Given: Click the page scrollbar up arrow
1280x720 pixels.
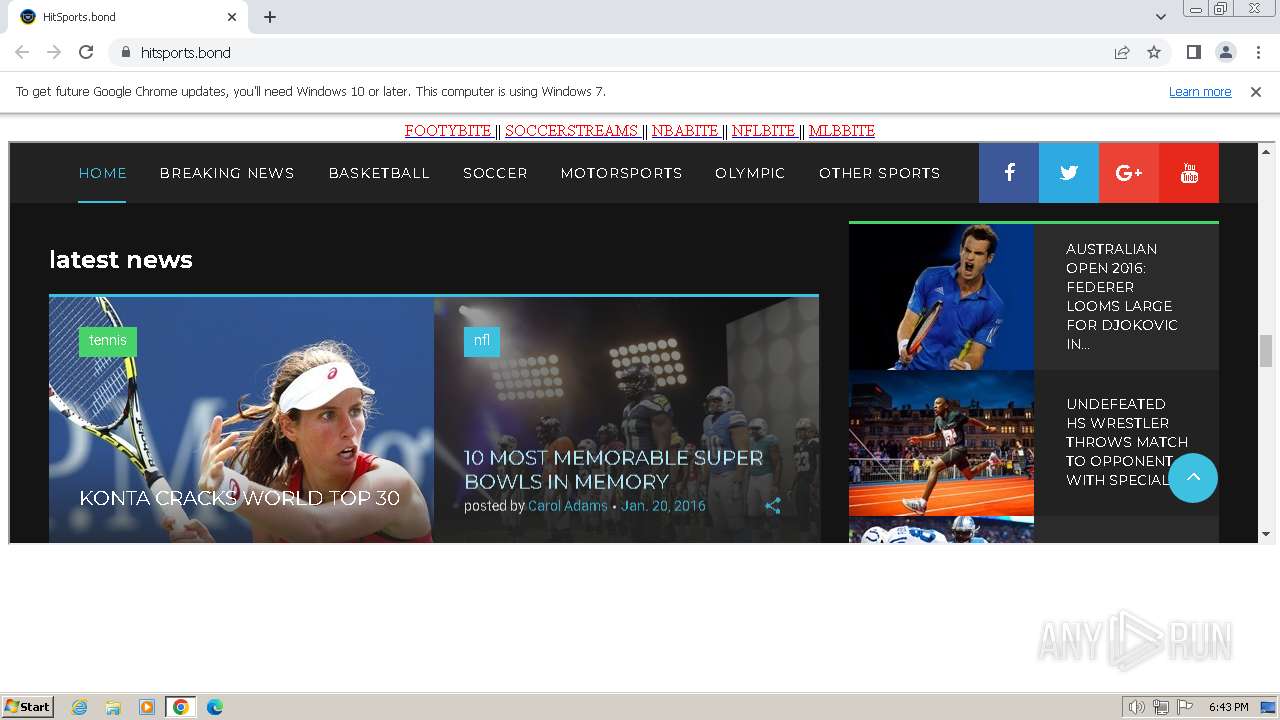Looking at the screenshot, I should (x=1266, y=152).
